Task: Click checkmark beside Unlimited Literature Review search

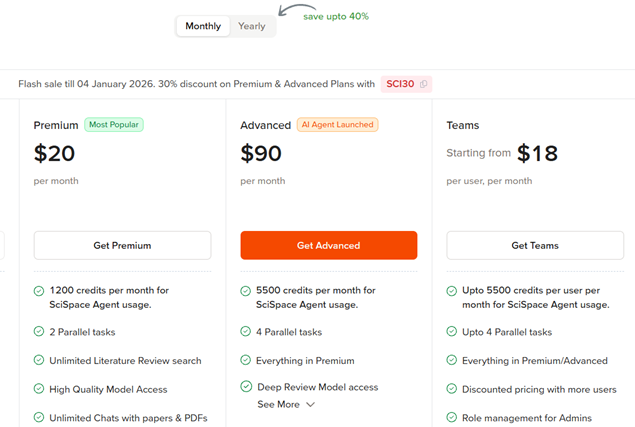Action: pos(39,361)
